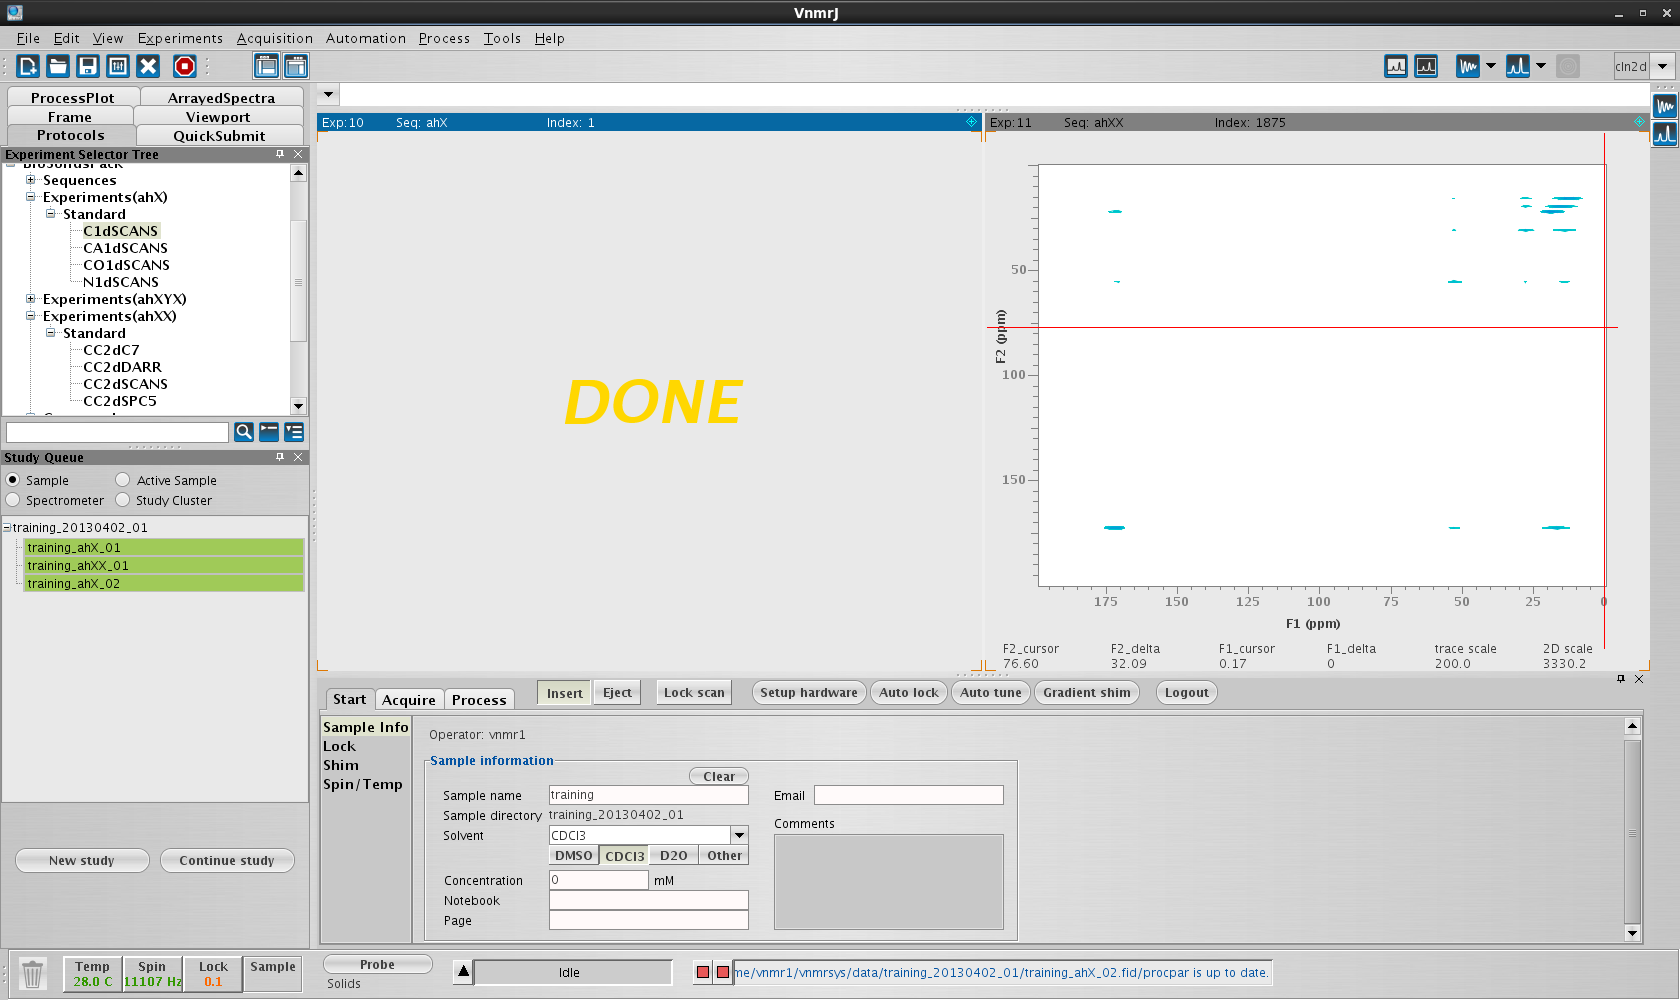1680x1000 pixels.
Task: Click the trash can icon
Action: [32, 974]
